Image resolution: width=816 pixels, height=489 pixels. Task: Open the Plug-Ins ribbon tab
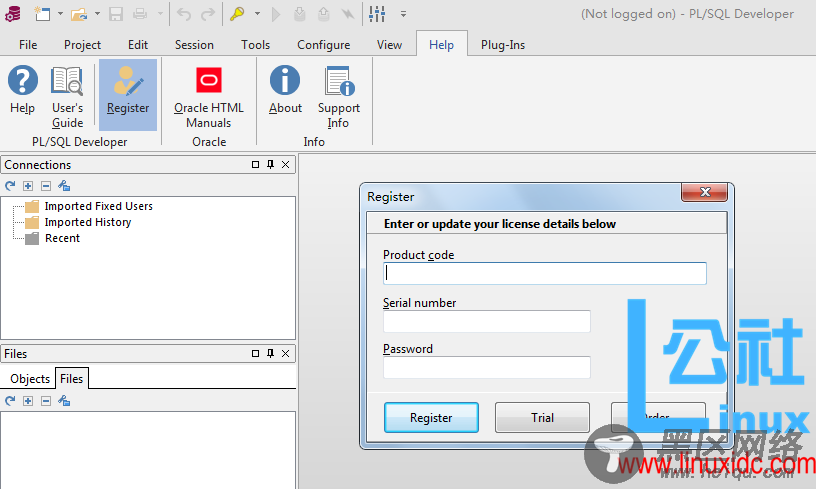pyautogui.click(x=503, y=45)
